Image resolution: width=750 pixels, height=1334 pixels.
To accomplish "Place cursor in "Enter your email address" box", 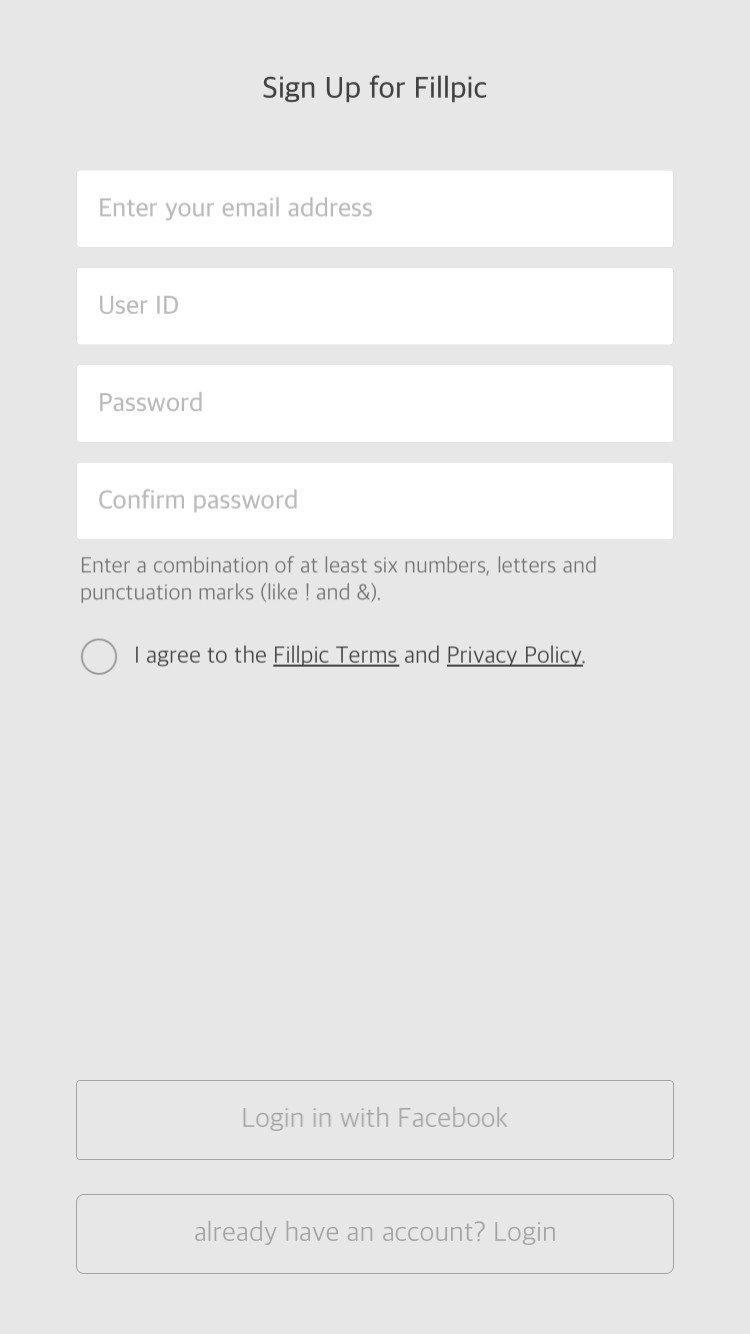I will 374,208.
